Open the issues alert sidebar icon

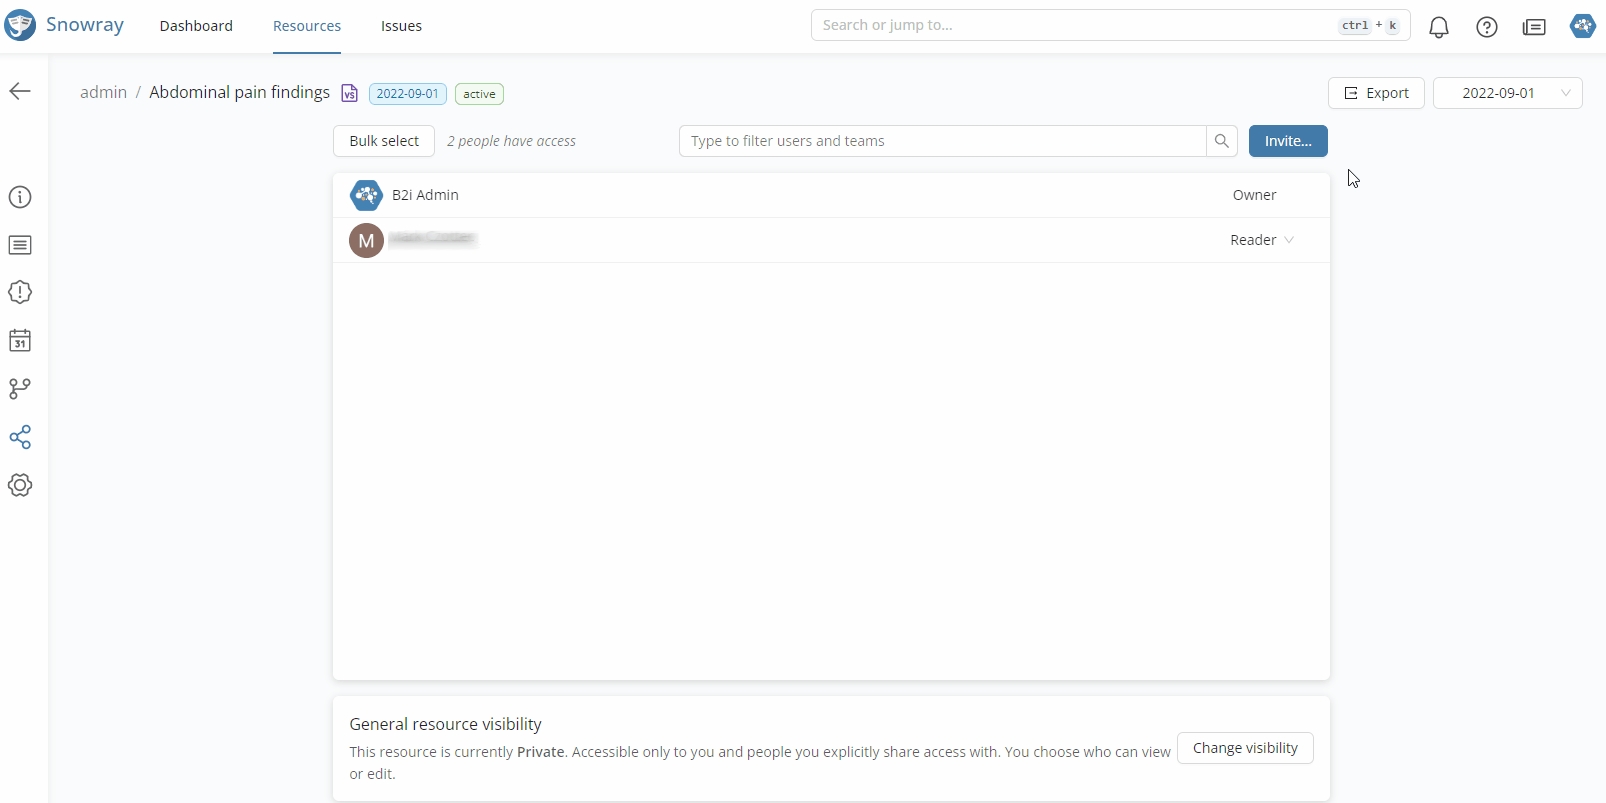tap(20, 293)
